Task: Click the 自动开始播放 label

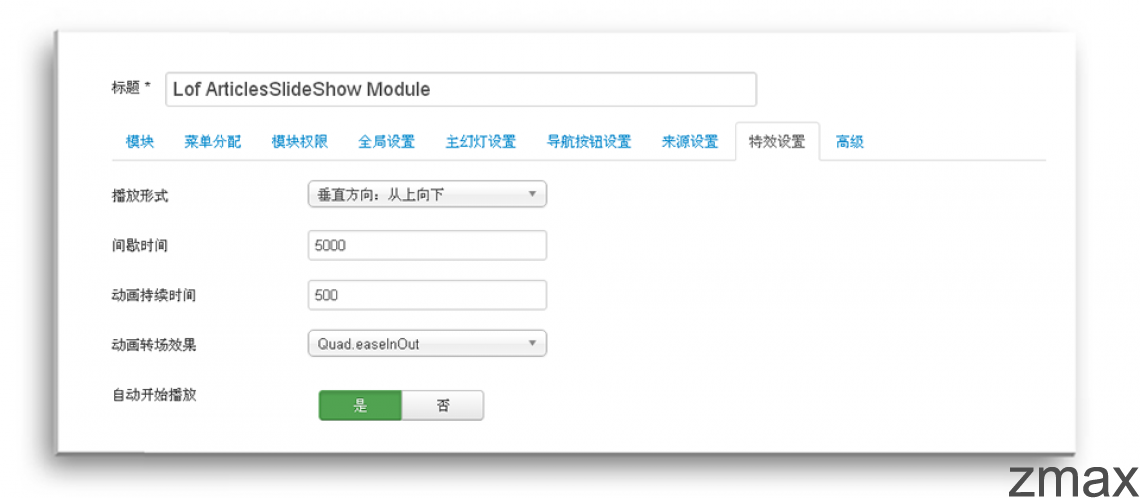Action: (x=153, y=395)
